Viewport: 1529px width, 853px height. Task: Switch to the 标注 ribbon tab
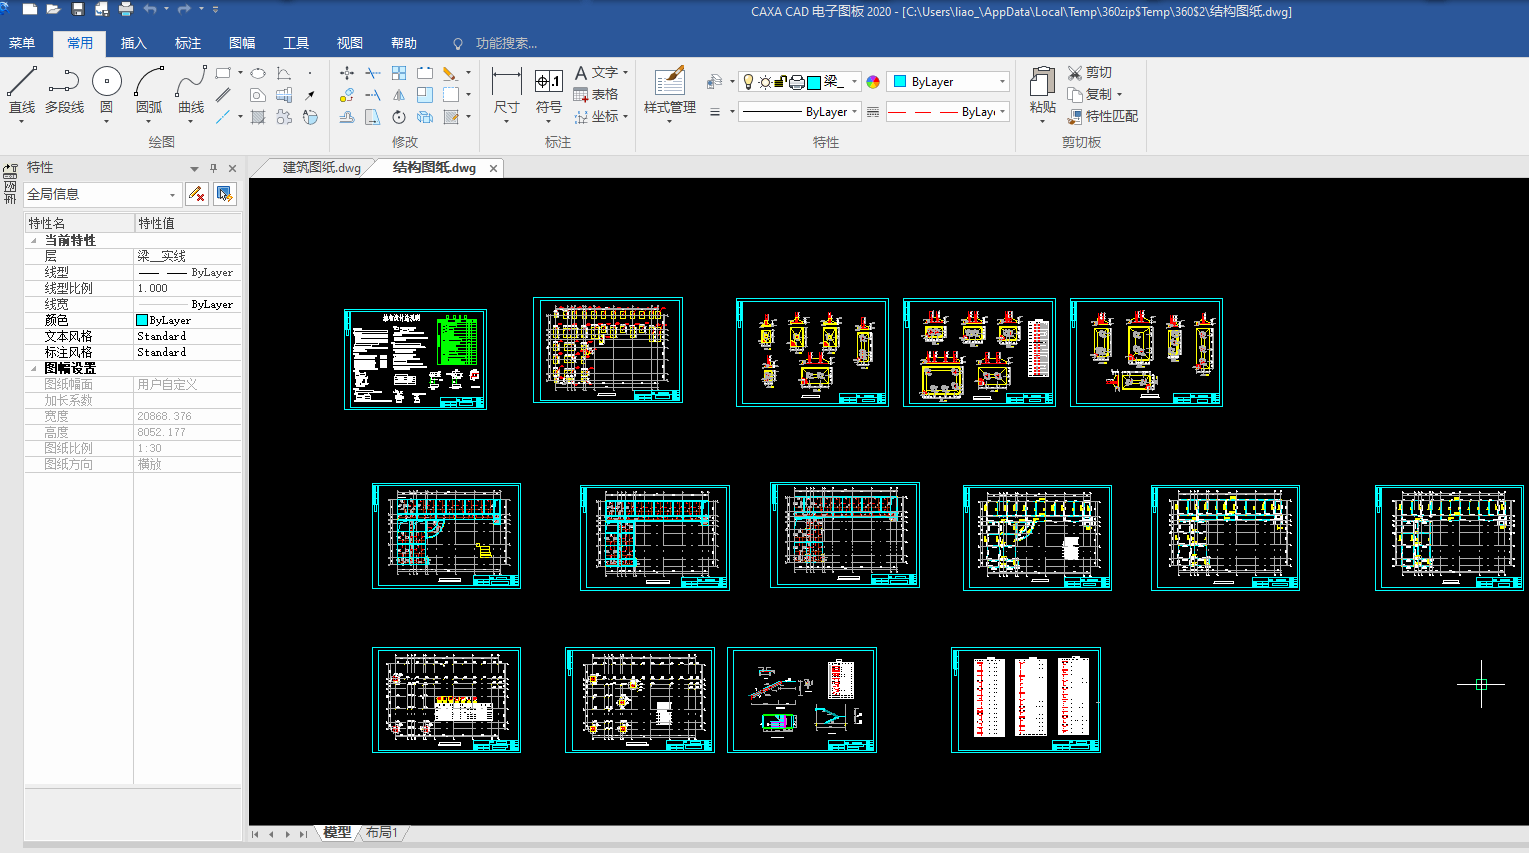(188, 43)
